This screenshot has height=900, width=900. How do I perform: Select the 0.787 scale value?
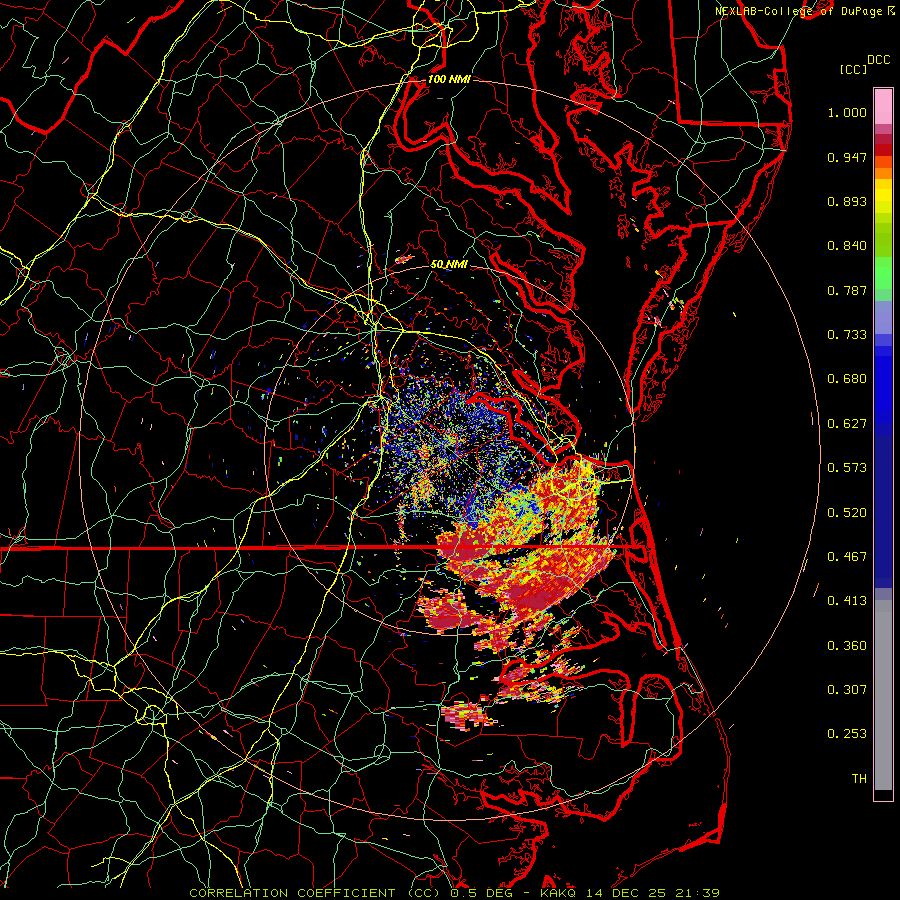click(x=847, y=290)
